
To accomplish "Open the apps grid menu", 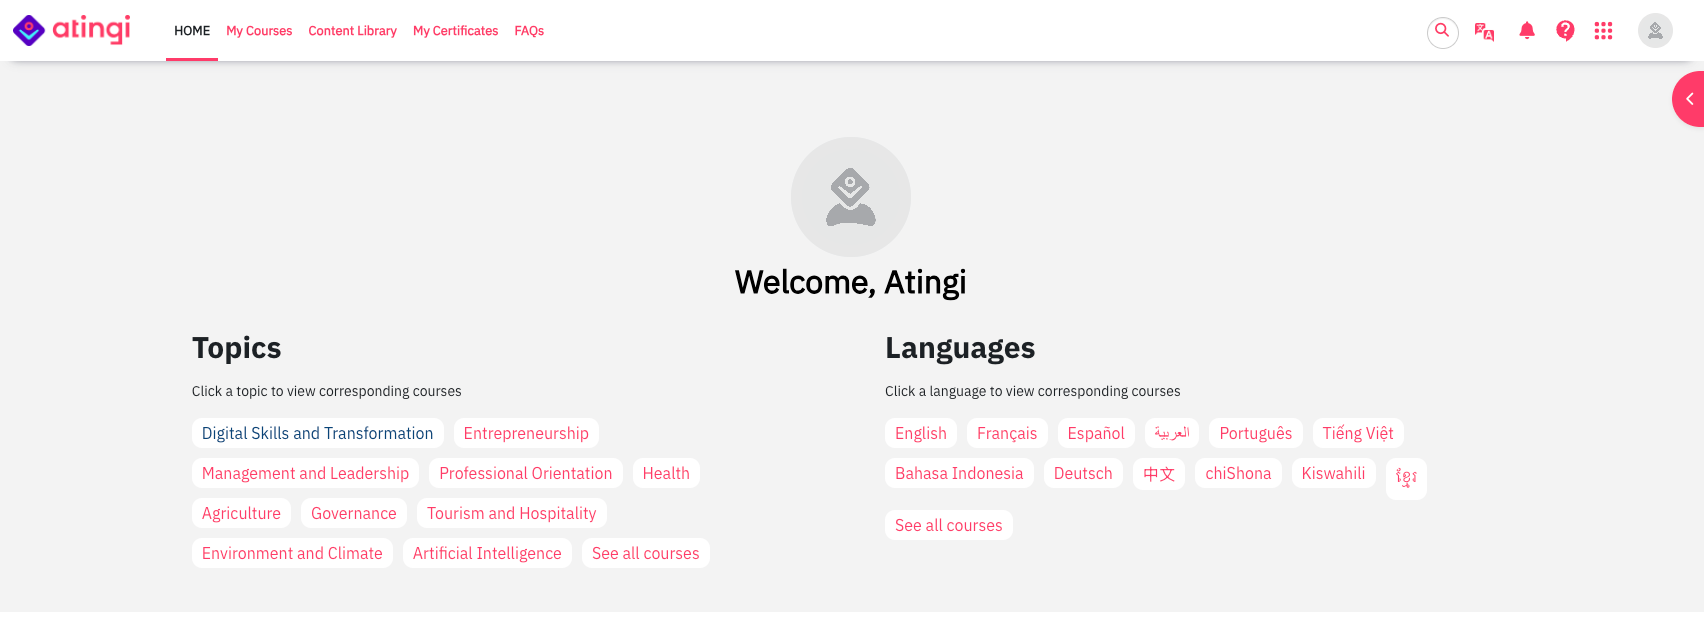I will [1603, 31].
